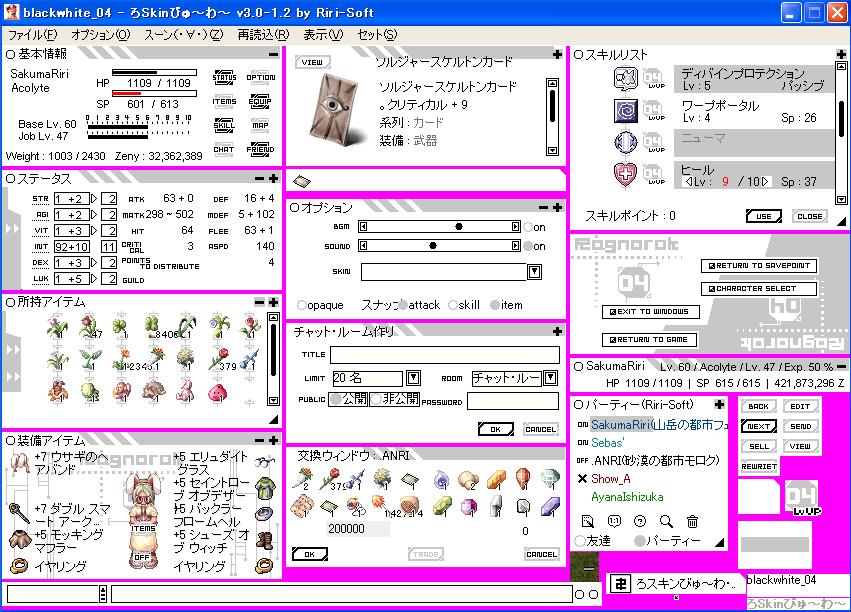Click the chat room PASSWORD input field

point(513,401)
